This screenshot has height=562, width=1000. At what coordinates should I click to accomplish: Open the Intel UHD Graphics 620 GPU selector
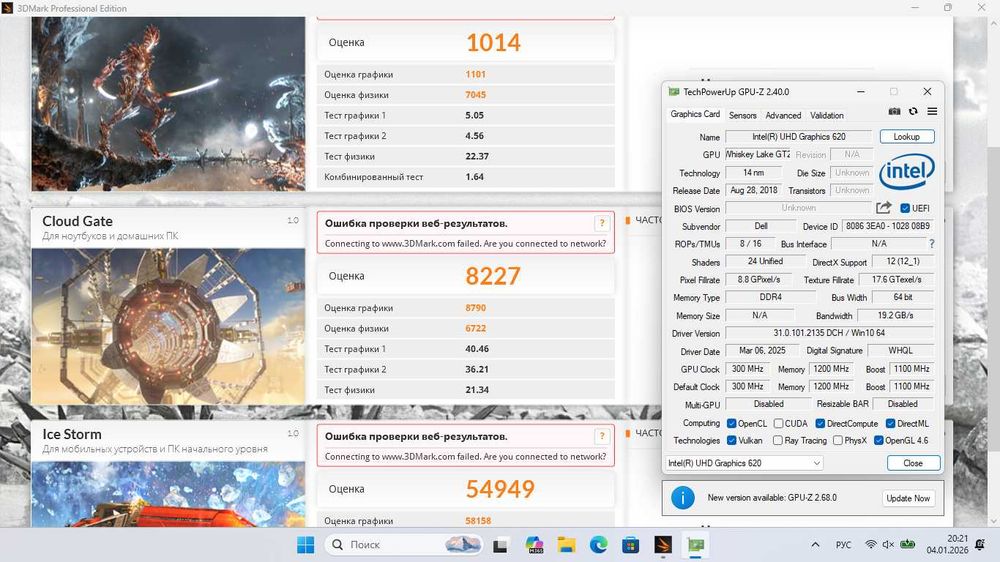click(744, 463)
